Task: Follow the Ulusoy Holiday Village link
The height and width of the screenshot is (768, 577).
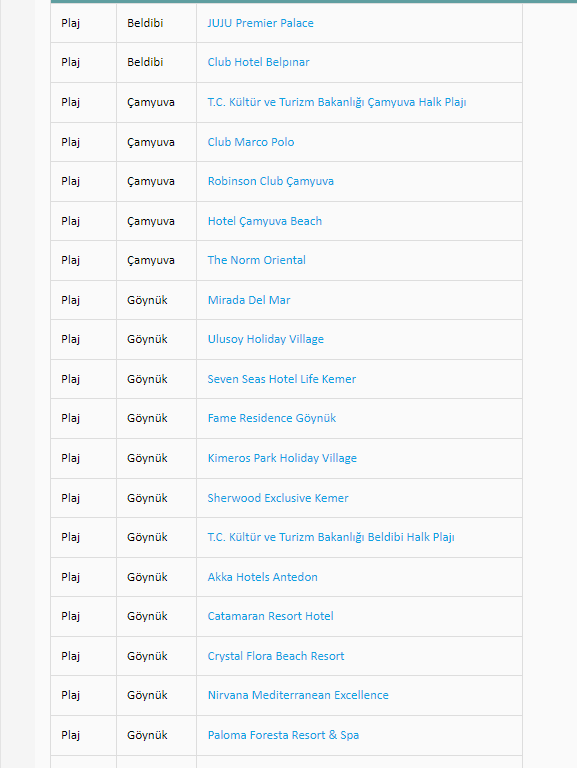Action: 265,339
